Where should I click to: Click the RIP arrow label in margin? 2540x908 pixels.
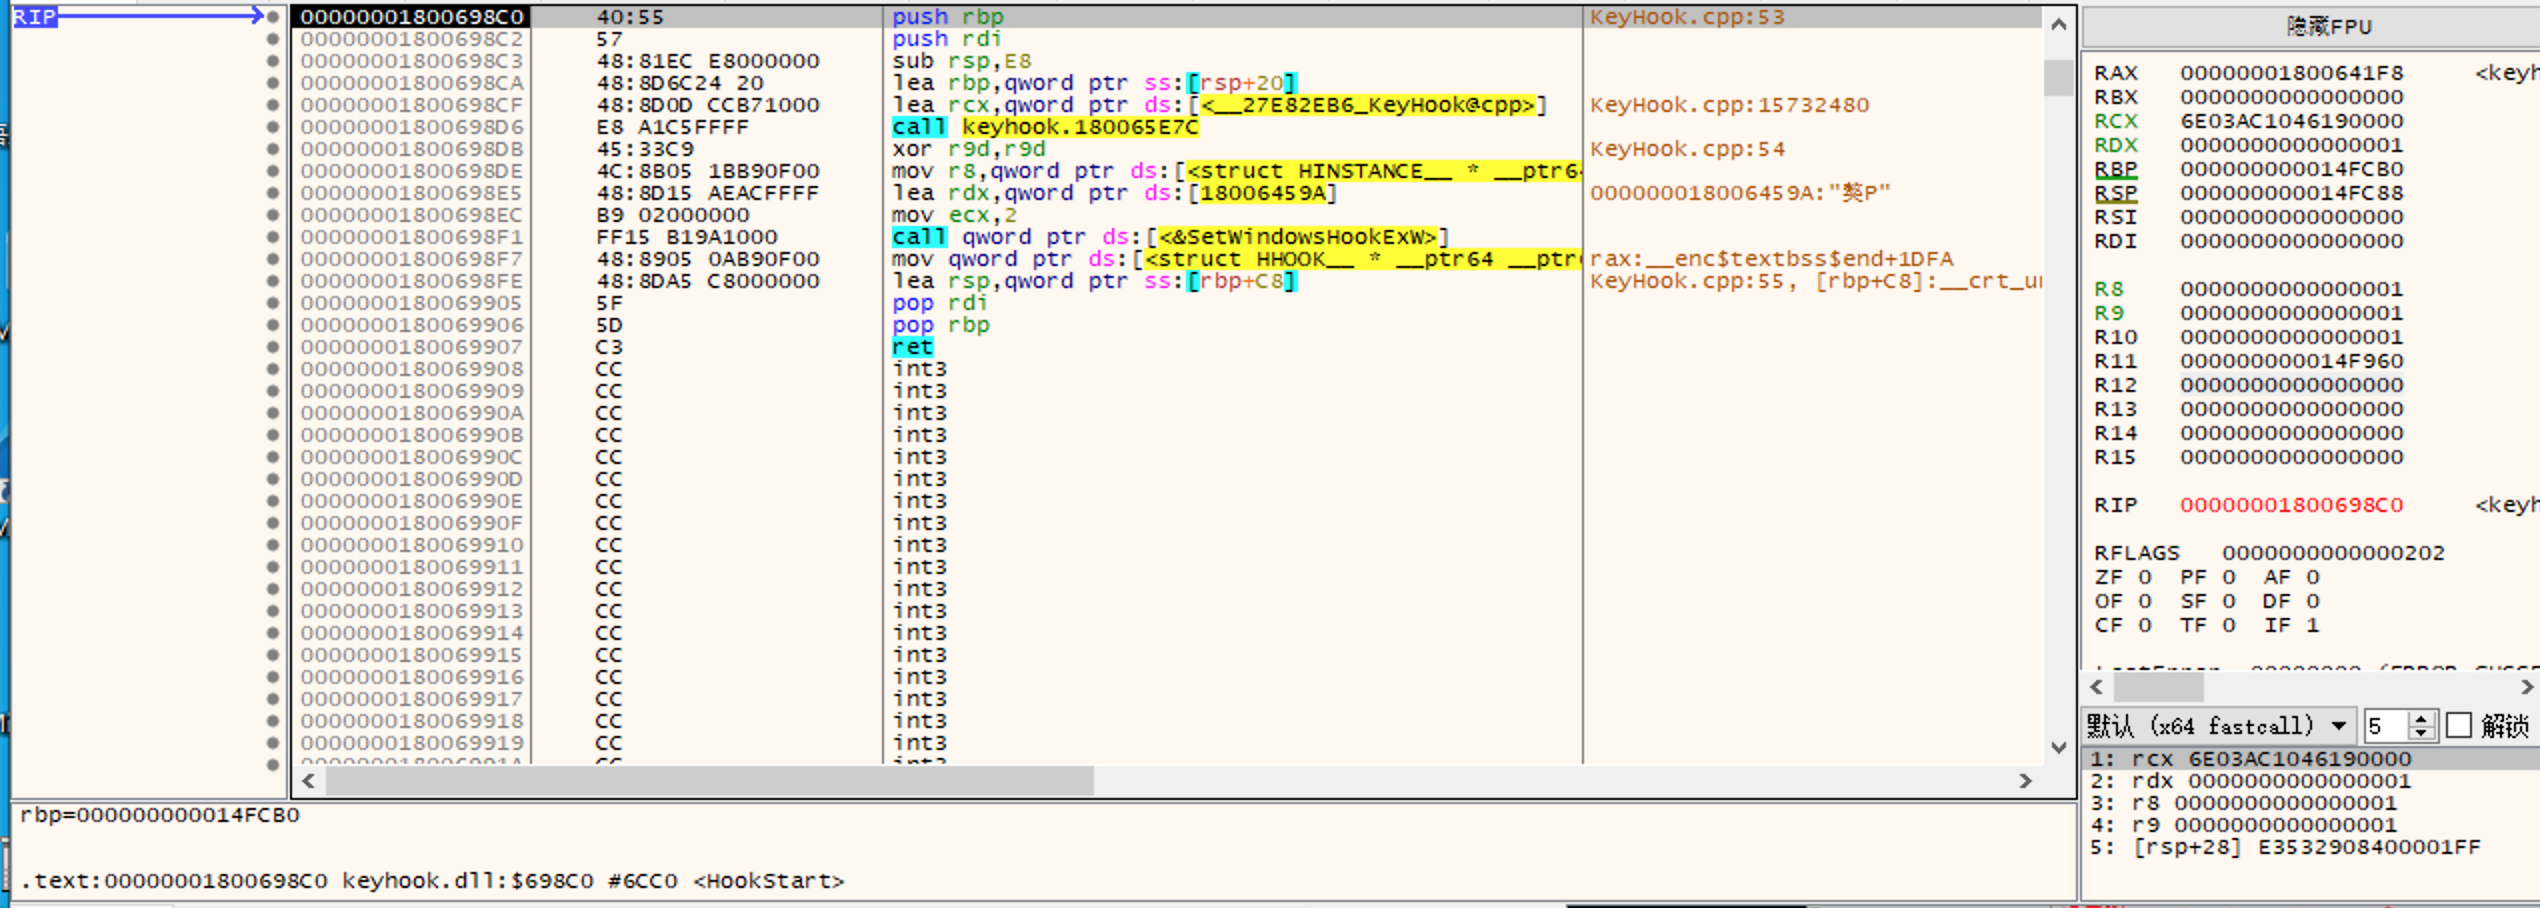point(35,17)
